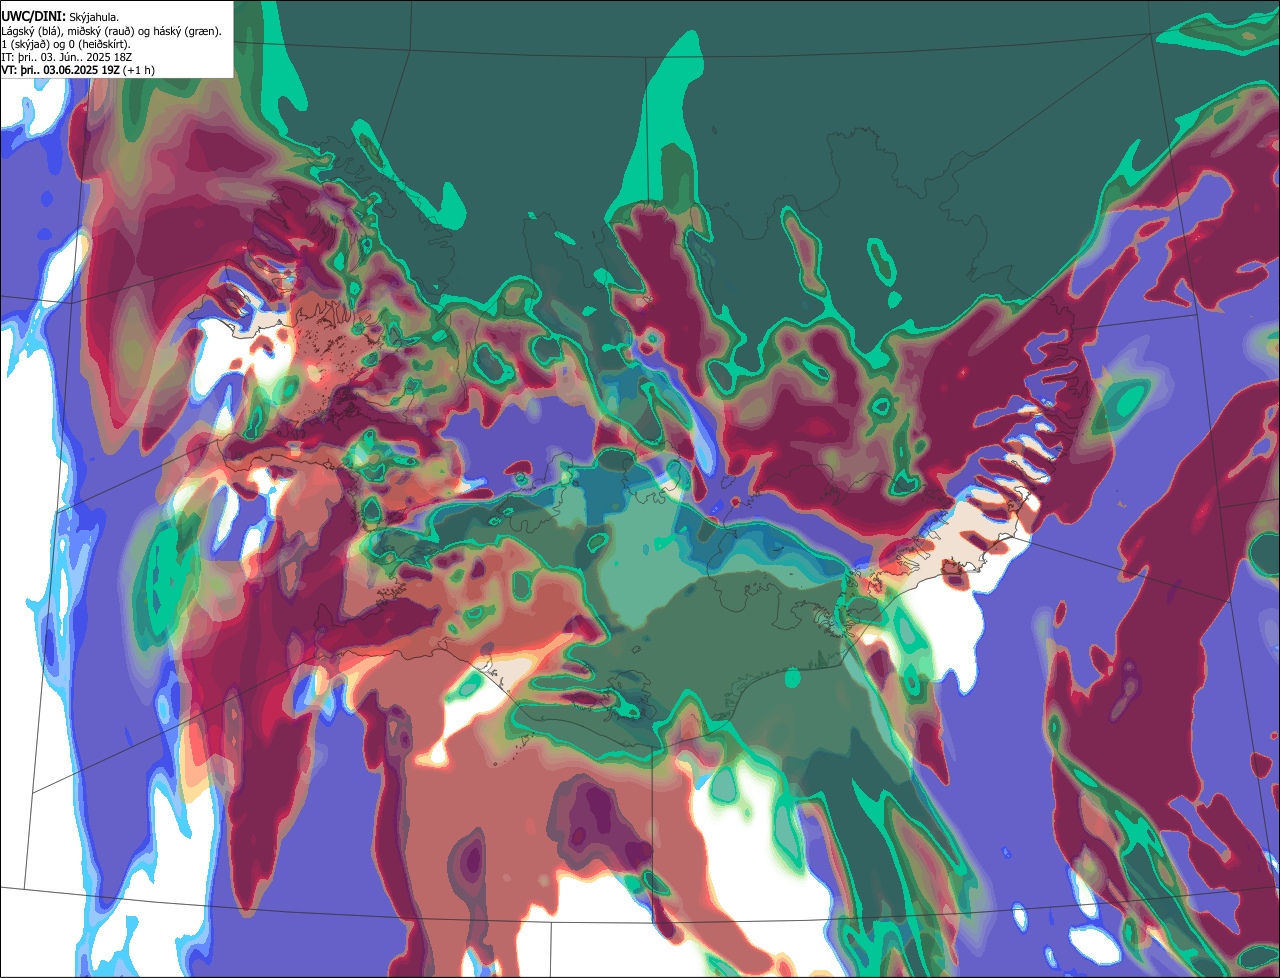This screenshot has height=978, width=1280.
Task: Click the "(+1 h)" forecast offset text
Action: [139, 70]
